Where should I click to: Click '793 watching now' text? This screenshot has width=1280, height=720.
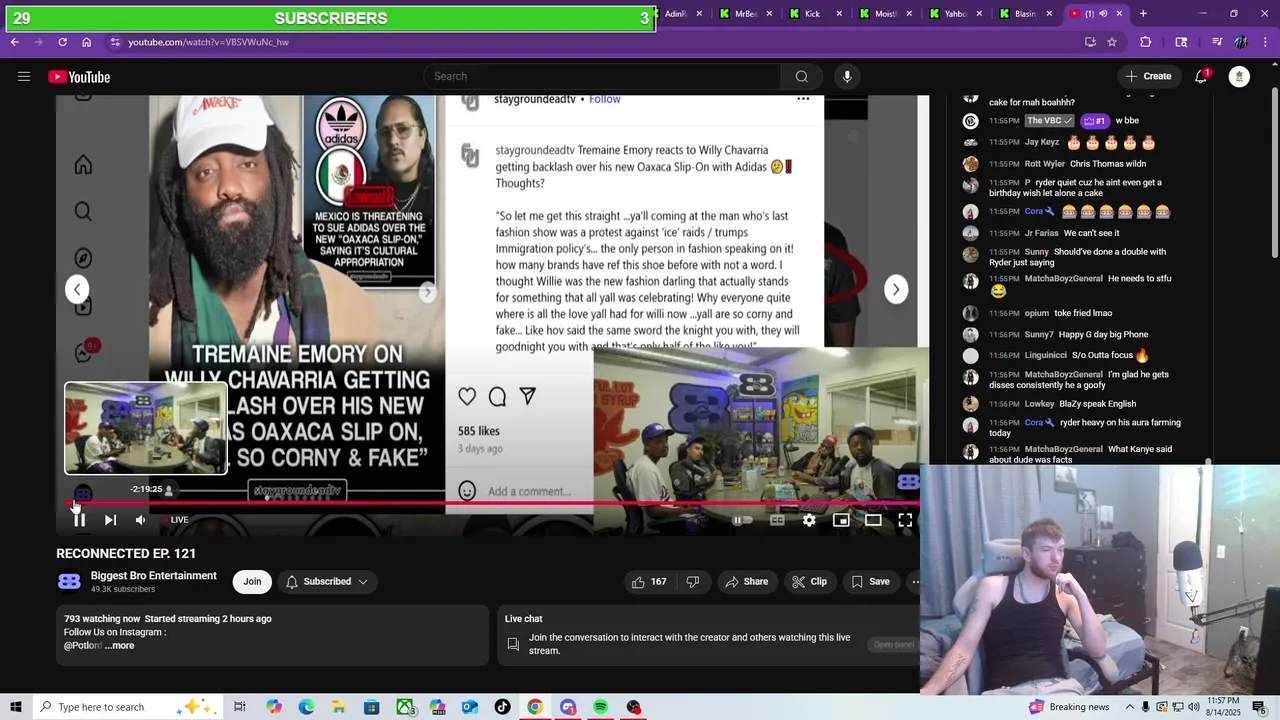tap(102, 619)
